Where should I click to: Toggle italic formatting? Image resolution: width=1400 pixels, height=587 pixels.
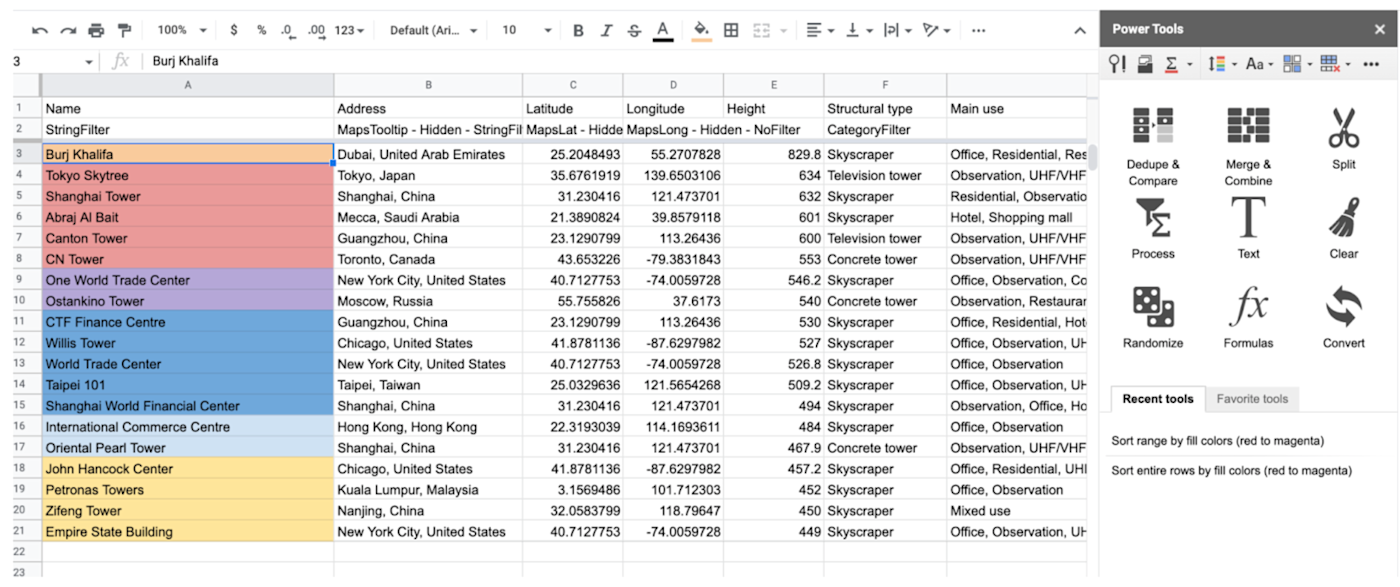[x=606, y=31]
